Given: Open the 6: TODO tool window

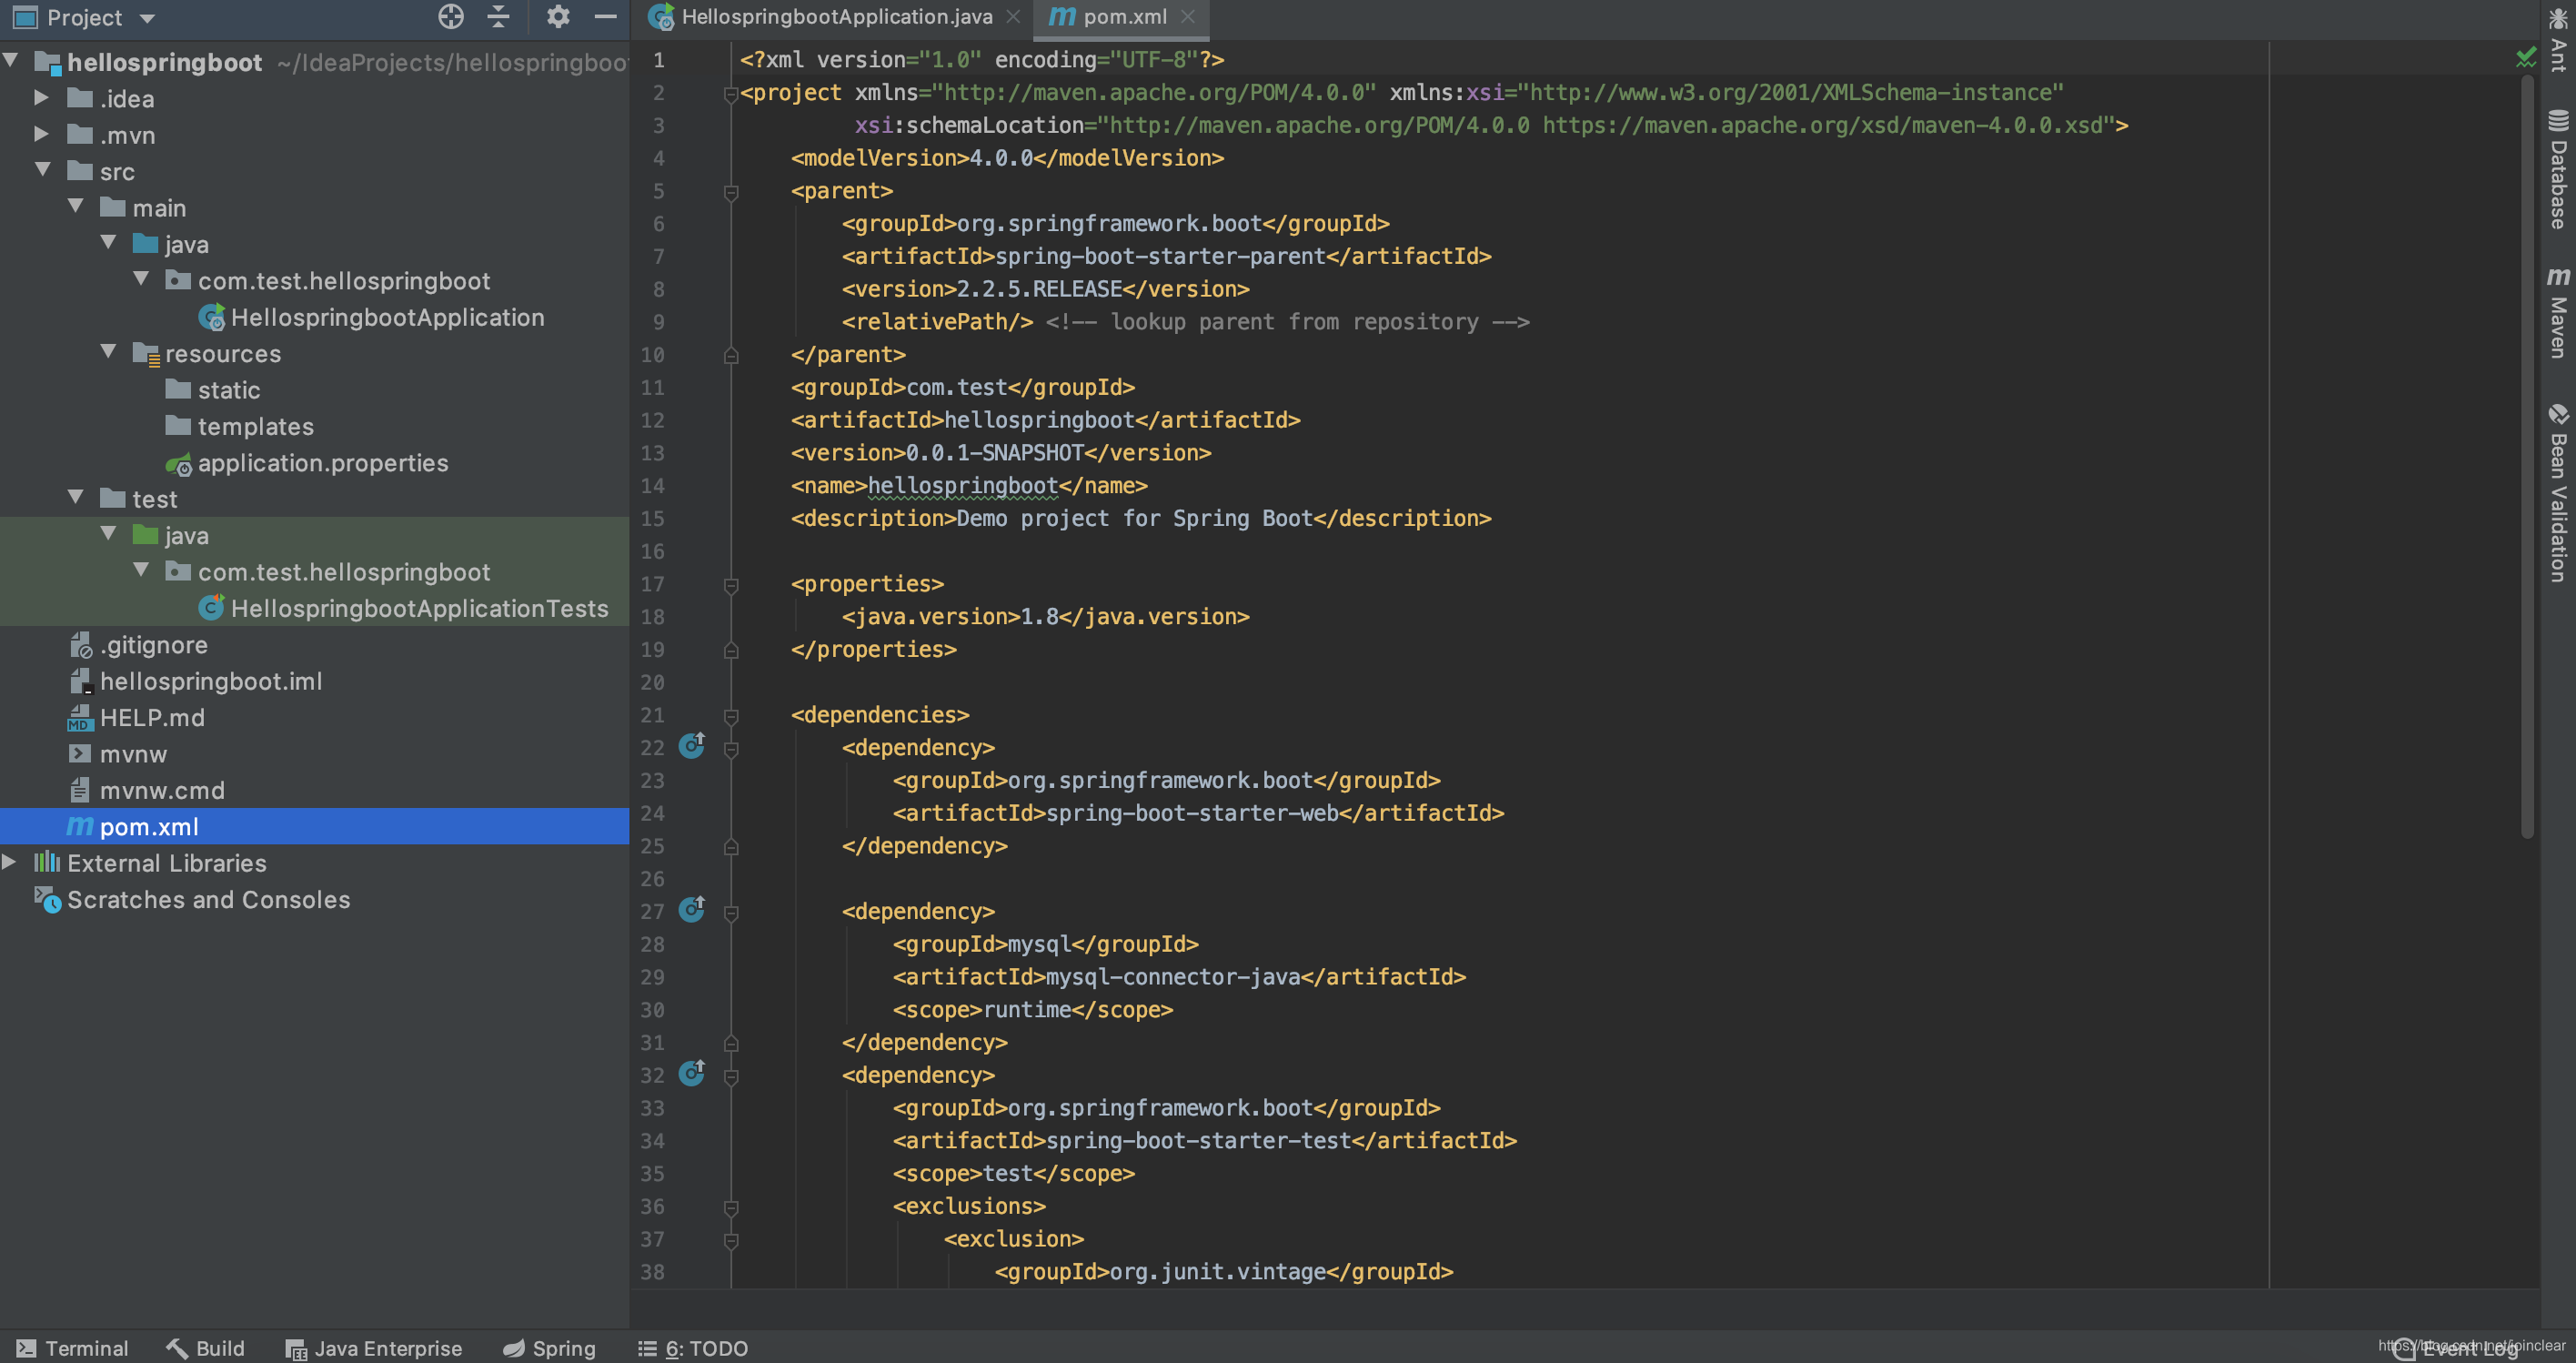Looking at the screenshot, I should pos(693,1348).
